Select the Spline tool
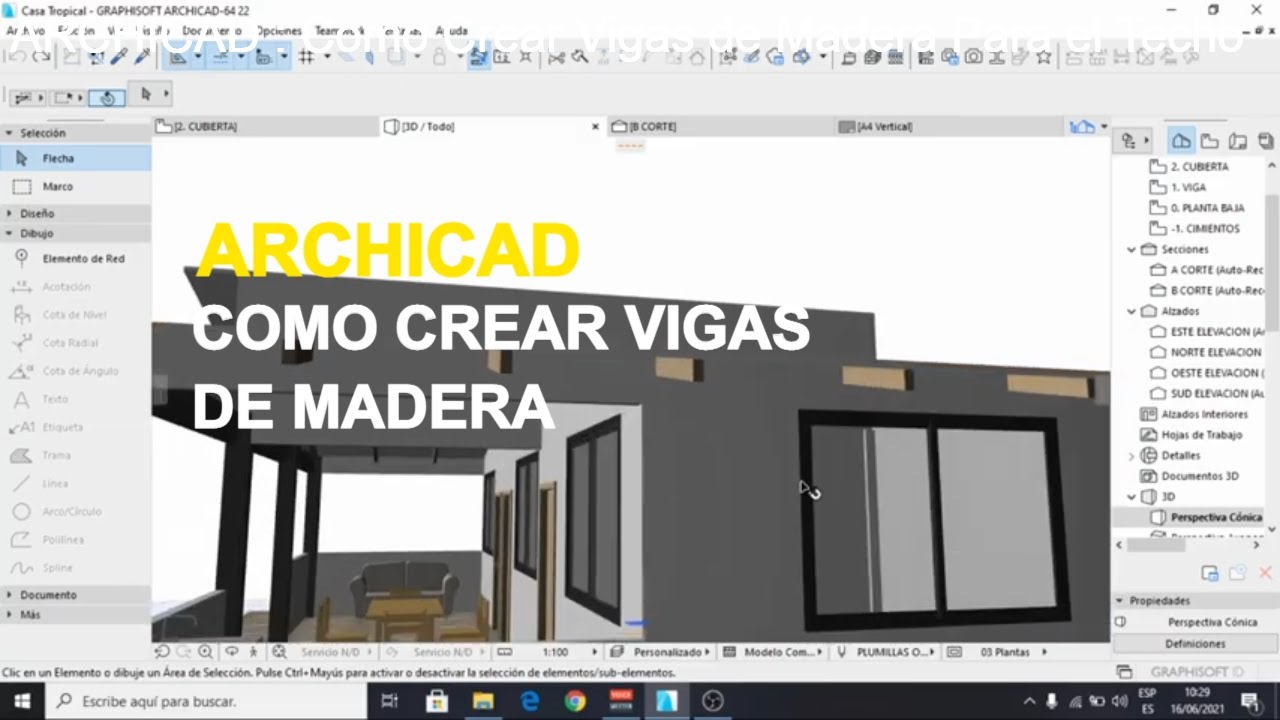Image resolution: width=1280 pixels, height=720 pixels. [75, 567]
